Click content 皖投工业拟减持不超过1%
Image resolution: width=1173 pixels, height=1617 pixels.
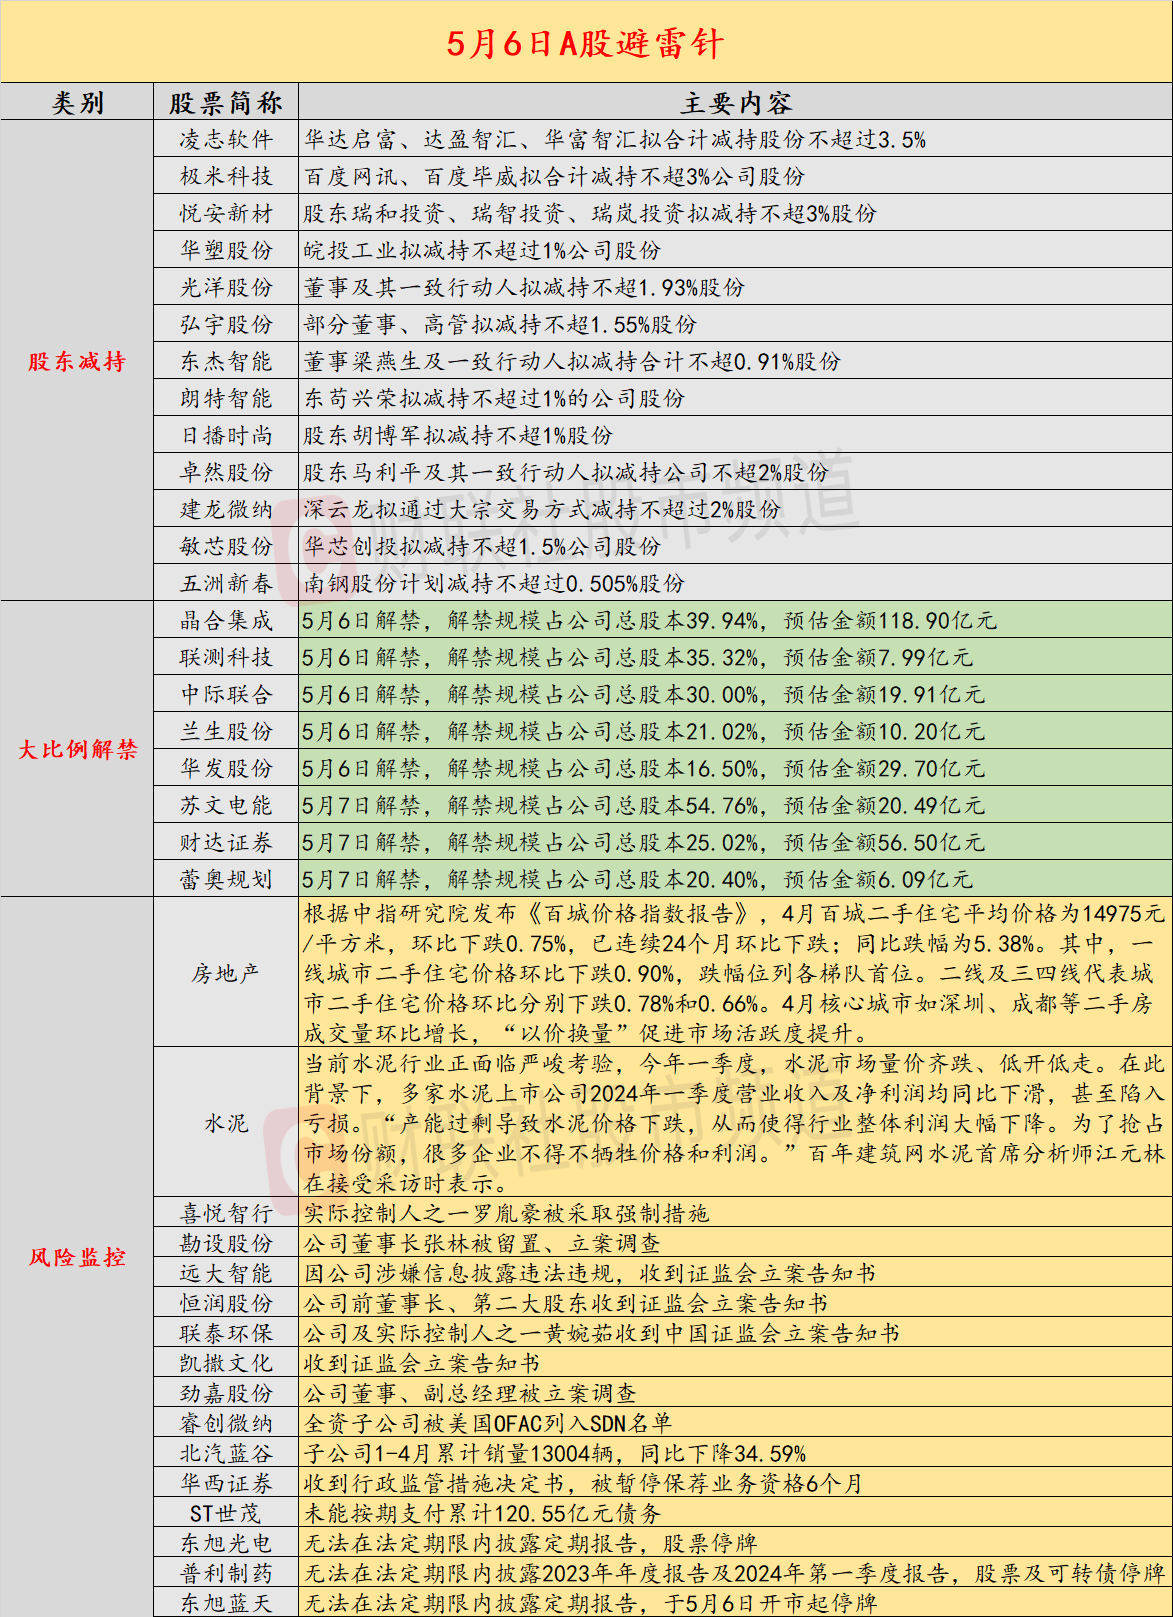coord(482,251)
